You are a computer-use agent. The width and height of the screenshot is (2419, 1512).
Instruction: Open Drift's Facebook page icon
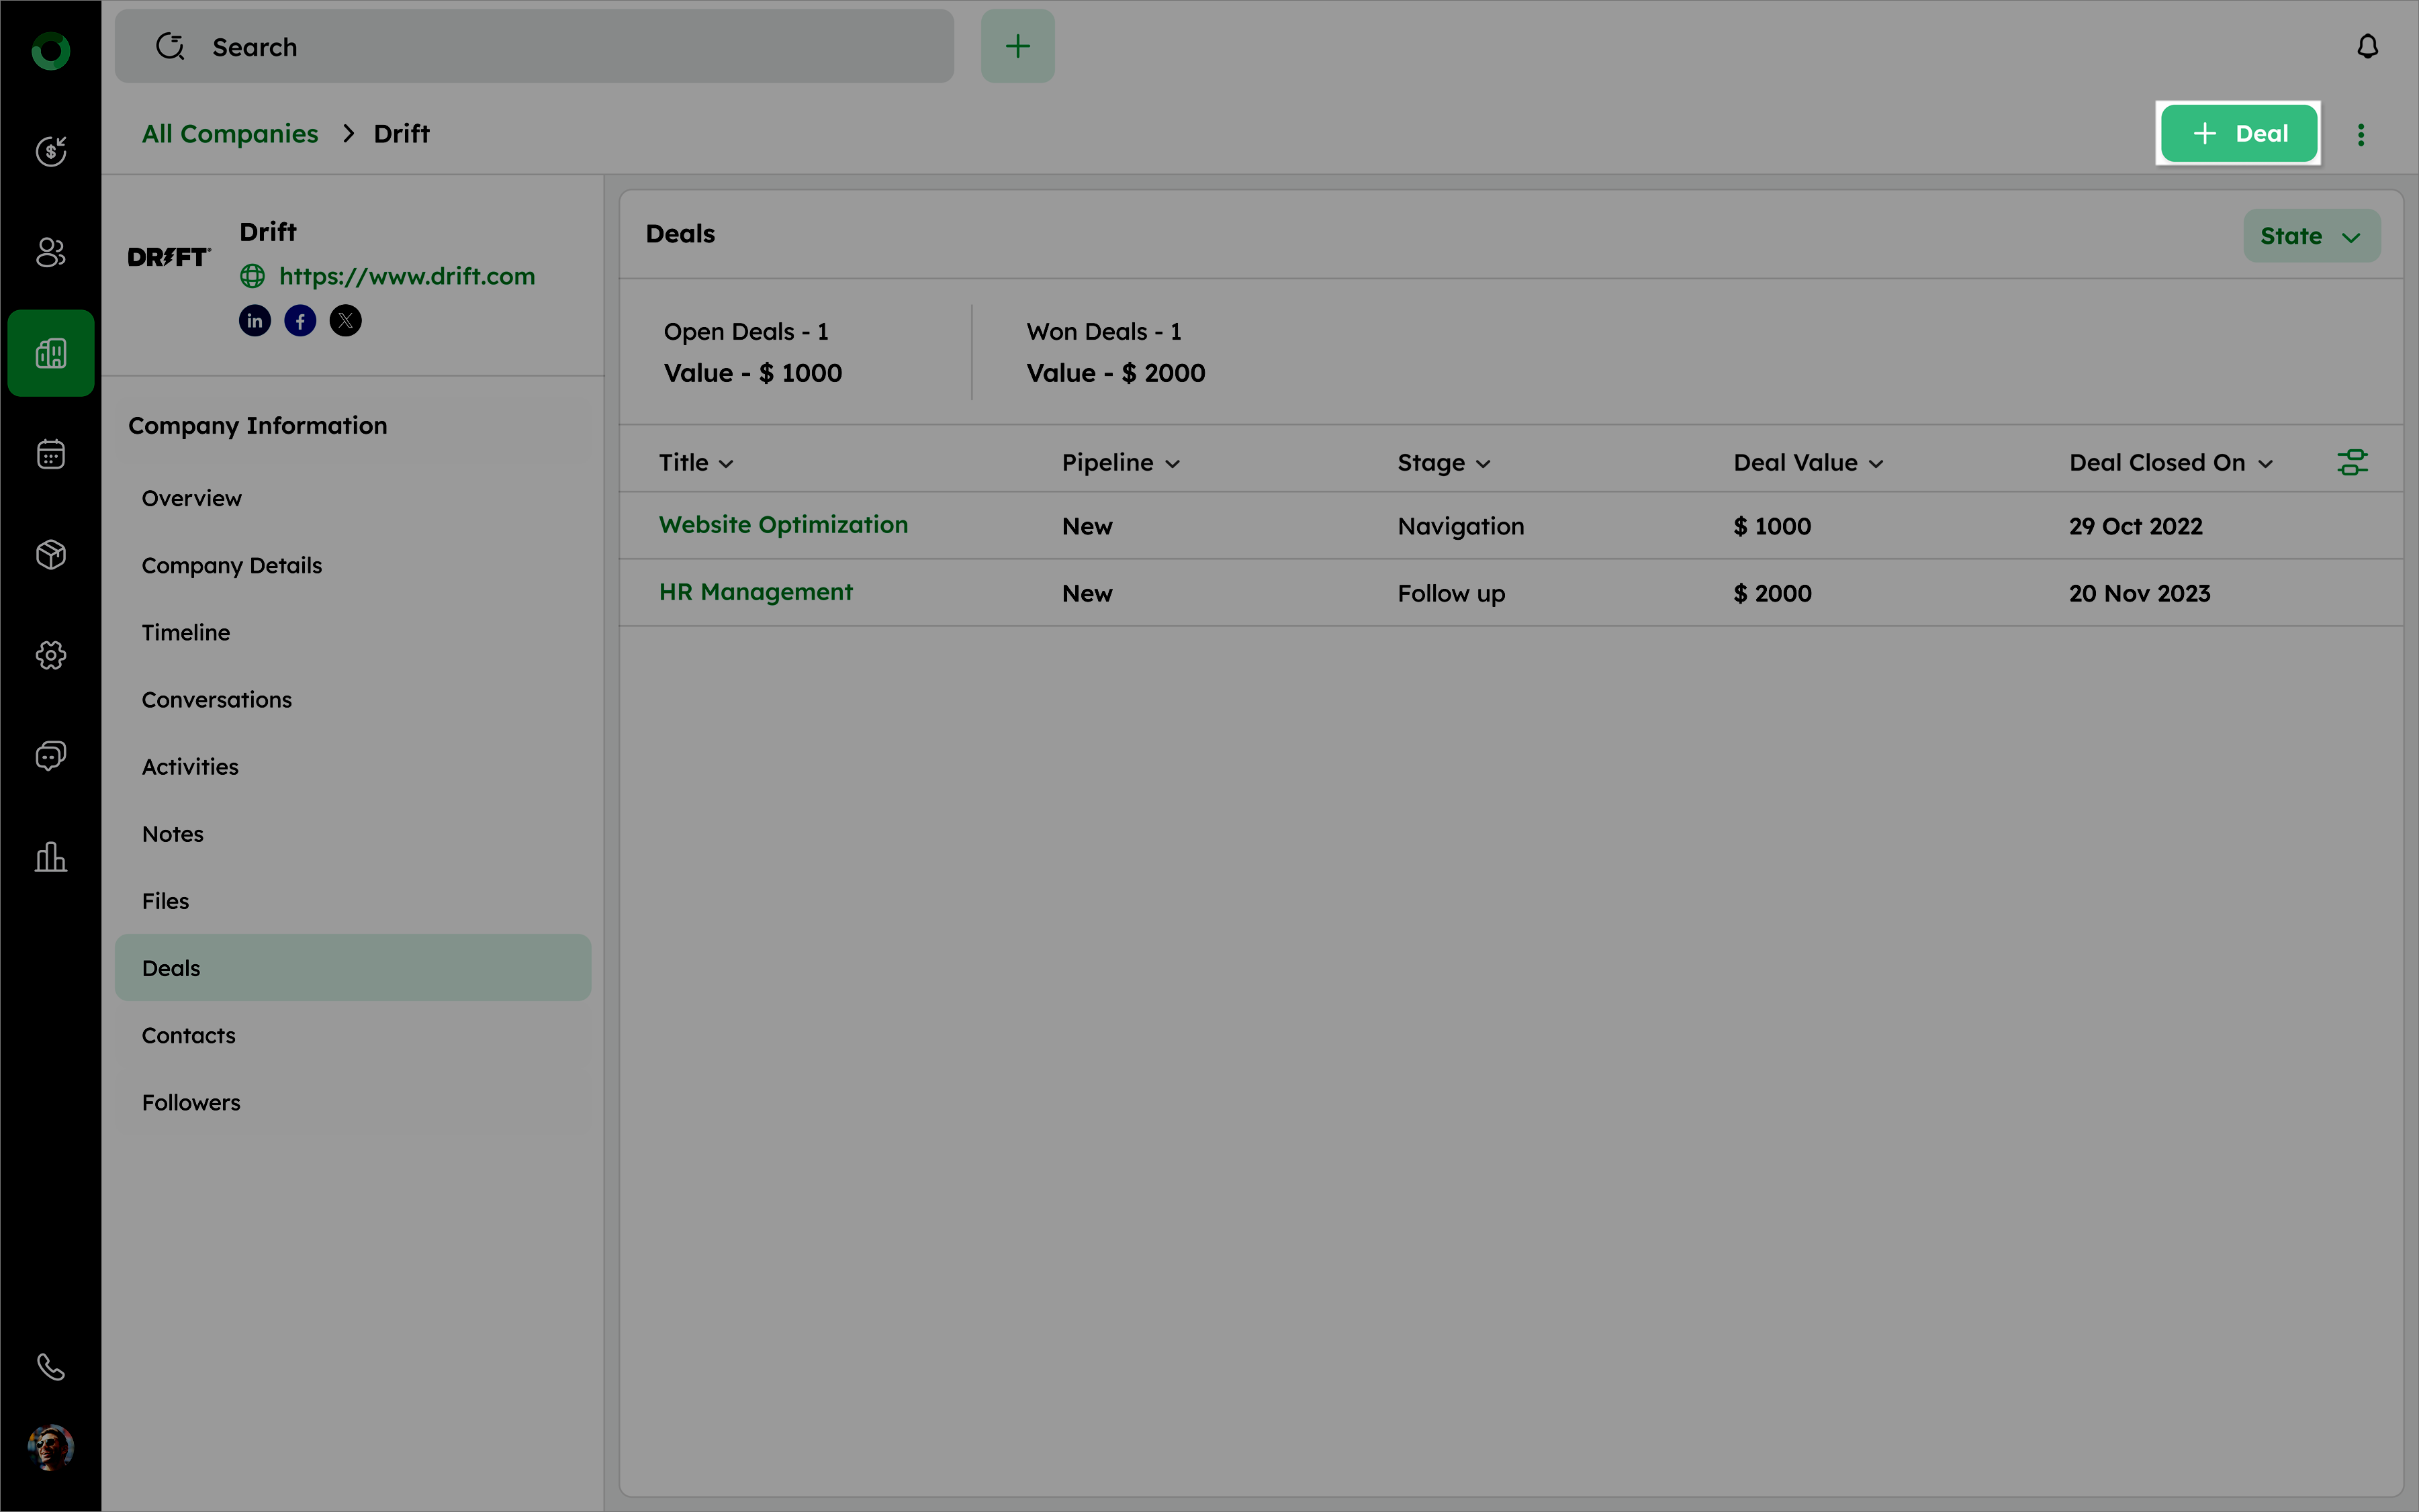[x=300, y=321]
